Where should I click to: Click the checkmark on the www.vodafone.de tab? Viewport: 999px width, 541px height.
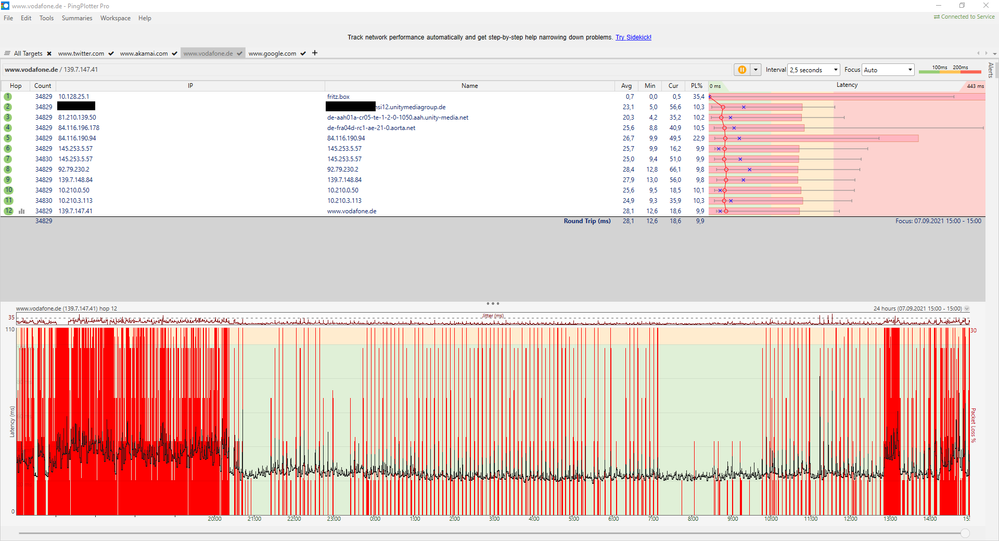[240, 54]
